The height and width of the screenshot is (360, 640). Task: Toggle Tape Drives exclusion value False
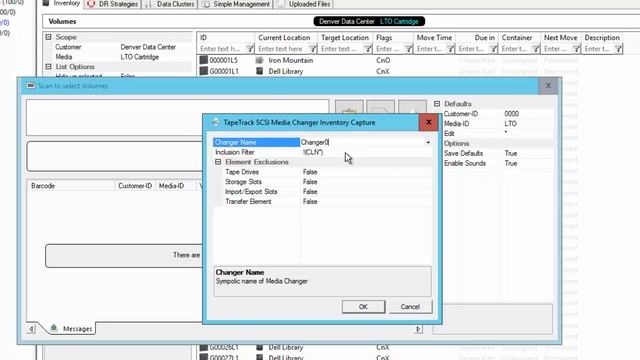click(310, 172)
